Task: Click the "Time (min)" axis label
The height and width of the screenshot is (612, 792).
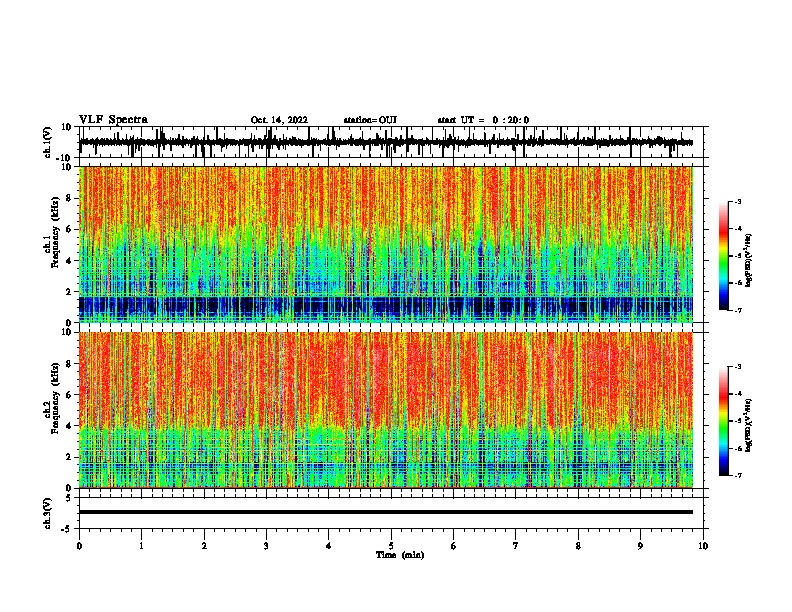Action: coord(400,555)
